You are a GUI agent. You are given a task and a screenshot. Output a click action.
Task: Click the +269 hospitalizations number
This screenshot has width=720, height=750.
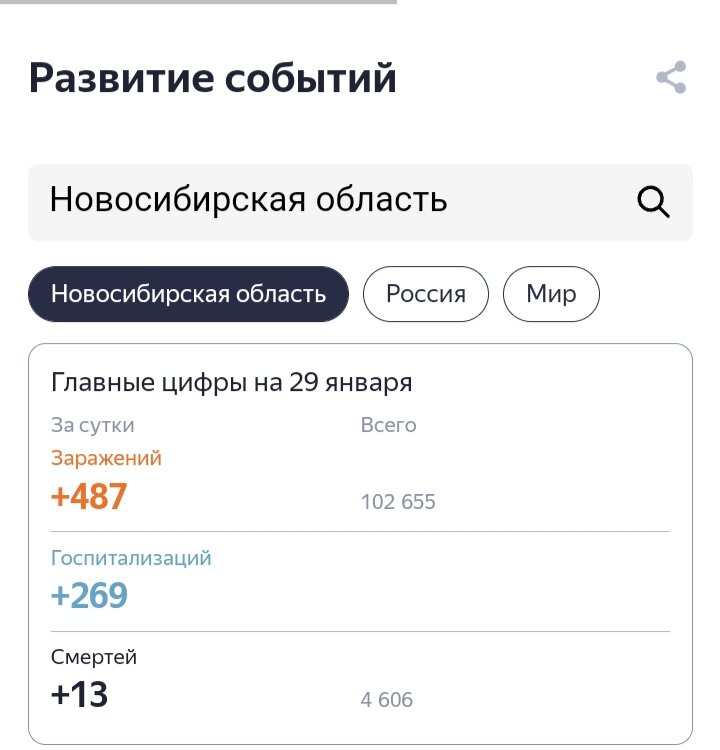tap(89, 596)
